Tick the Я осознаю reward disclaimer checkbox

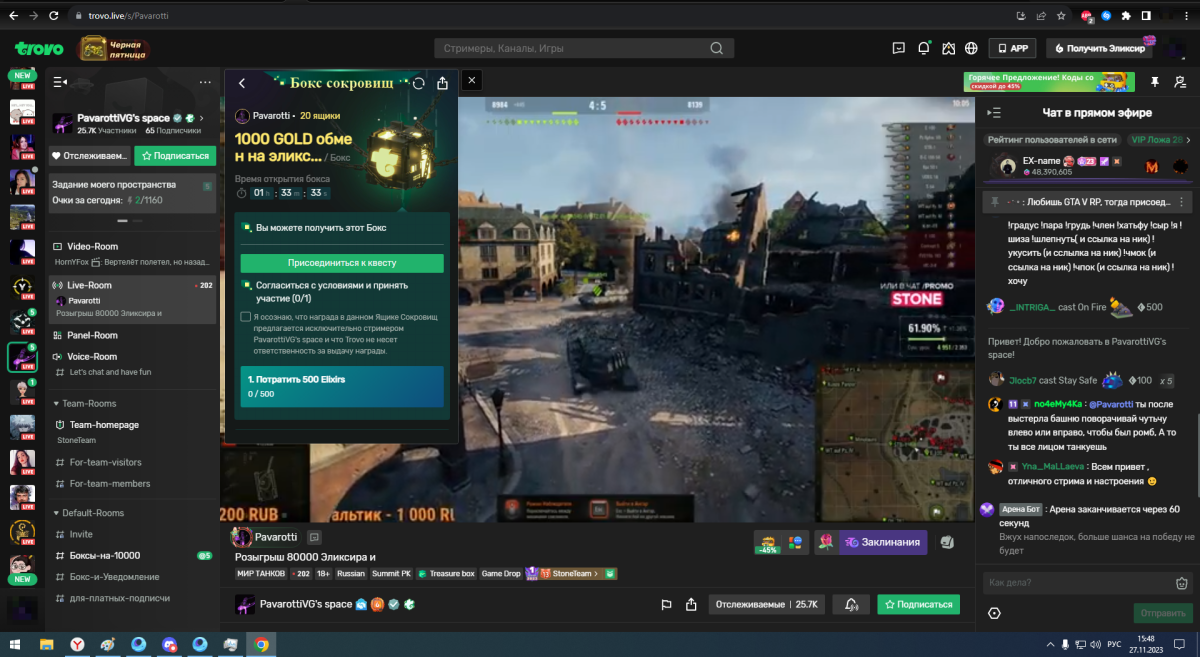point(246,317)
